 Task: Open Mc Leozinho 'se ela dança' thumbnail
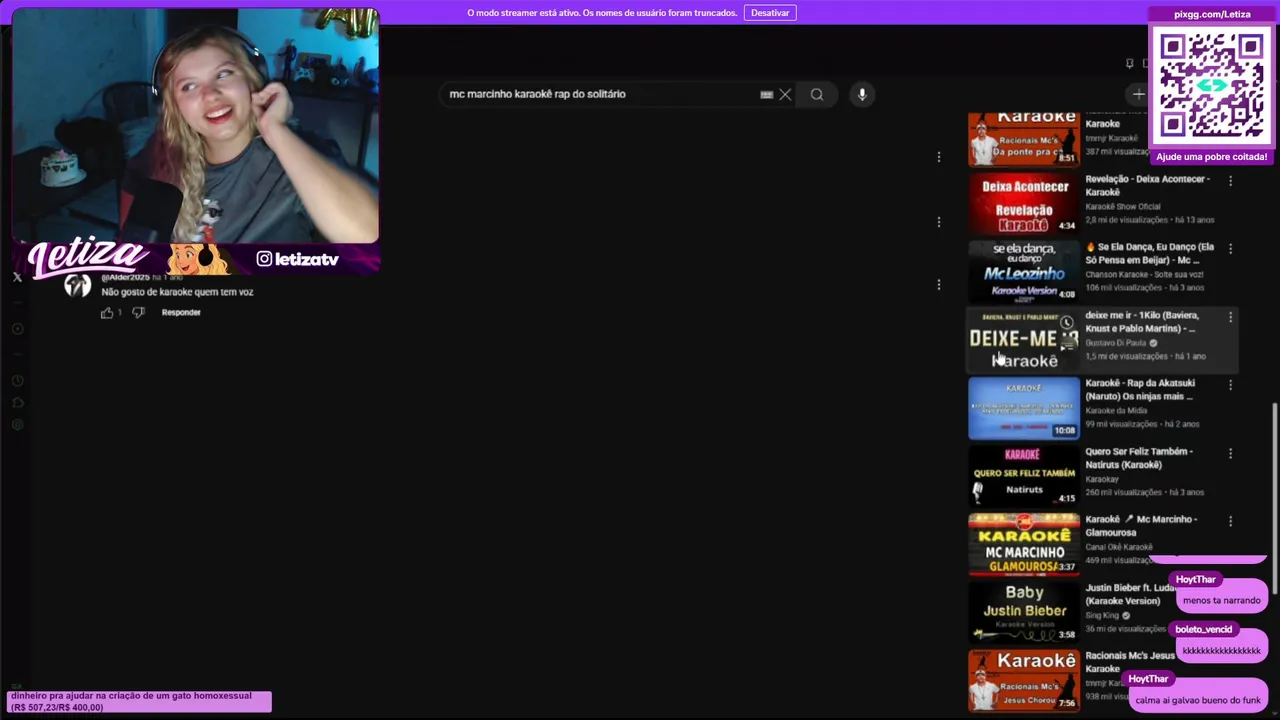click(1024, 271)
